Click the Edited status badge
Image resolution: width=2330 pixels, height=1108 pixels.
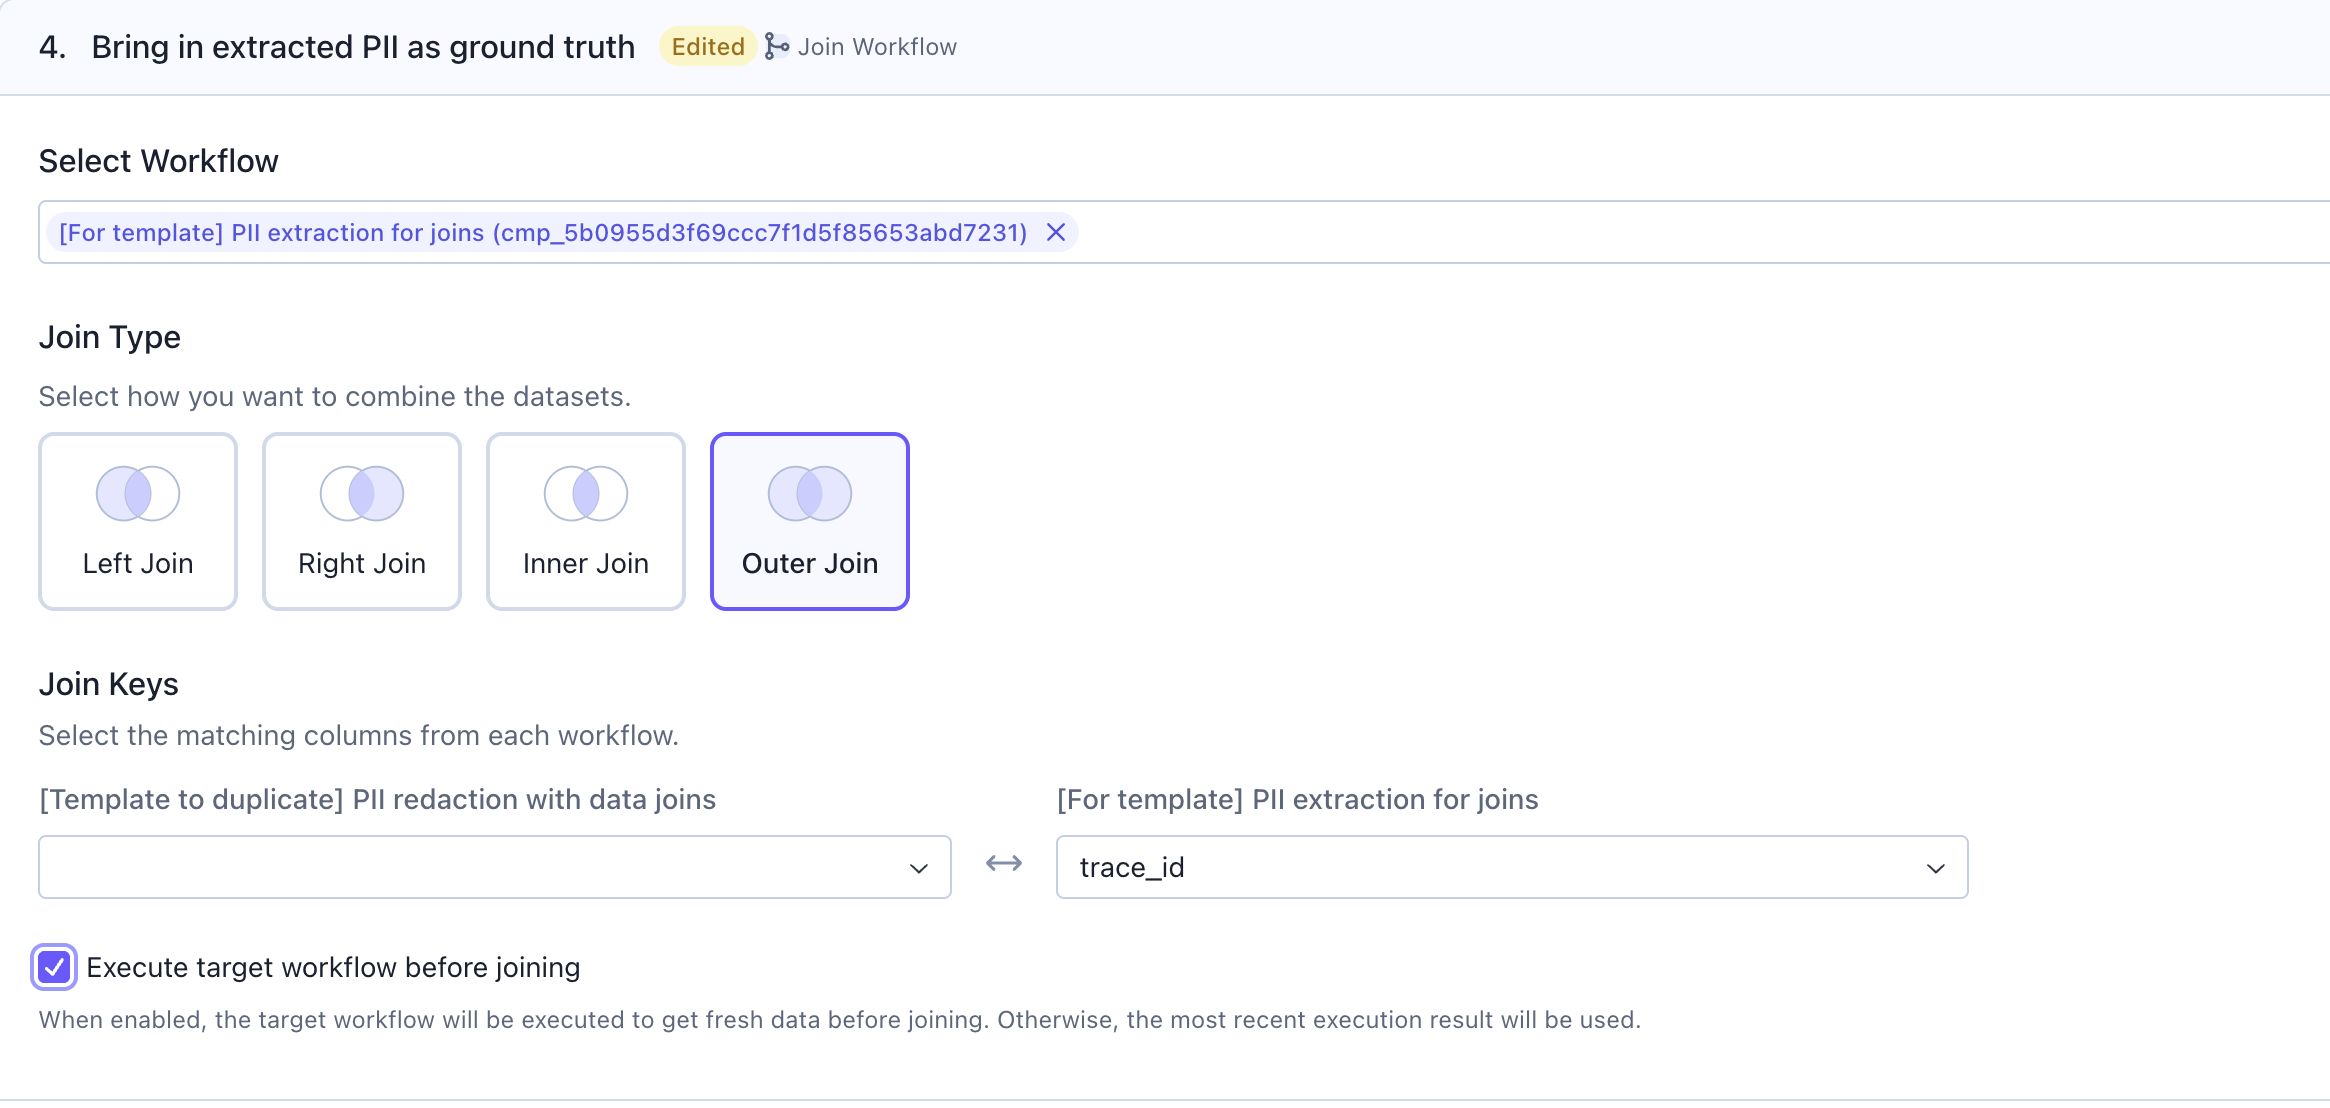707,47
